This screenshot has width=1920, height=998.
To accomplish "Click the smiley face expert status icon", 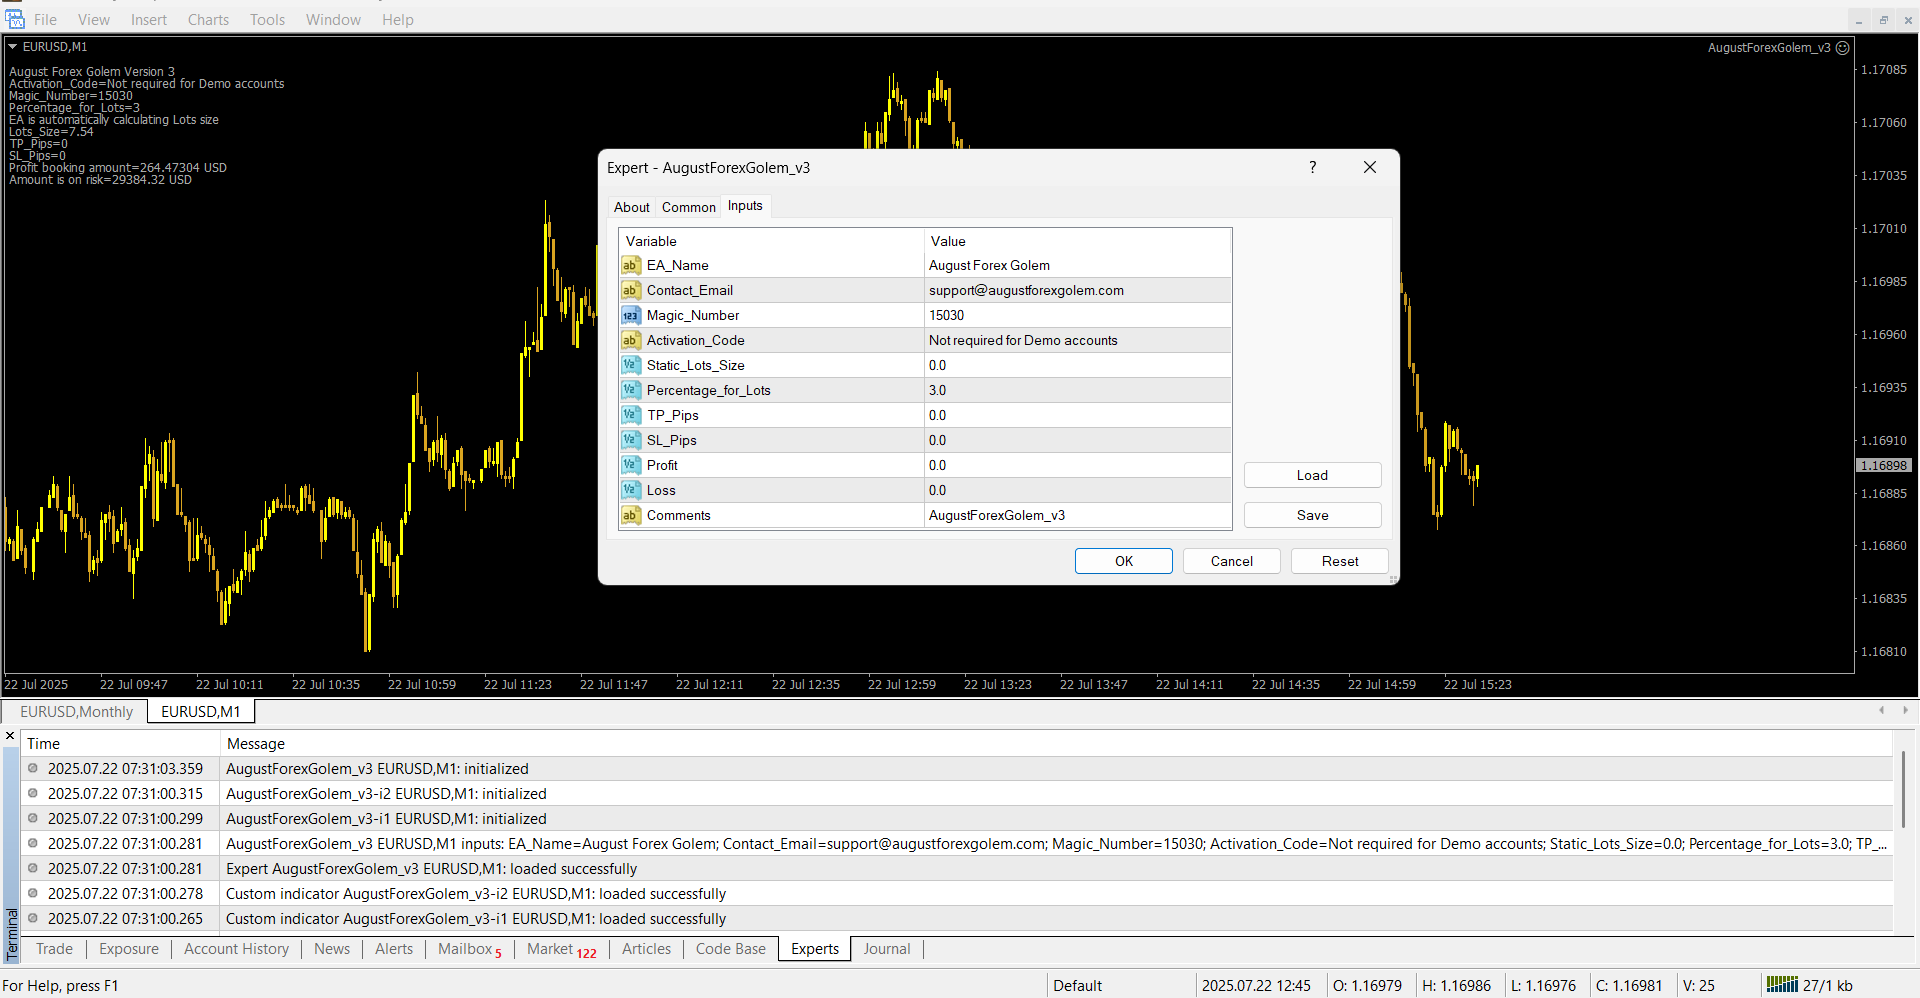I will coord(1843,47).
